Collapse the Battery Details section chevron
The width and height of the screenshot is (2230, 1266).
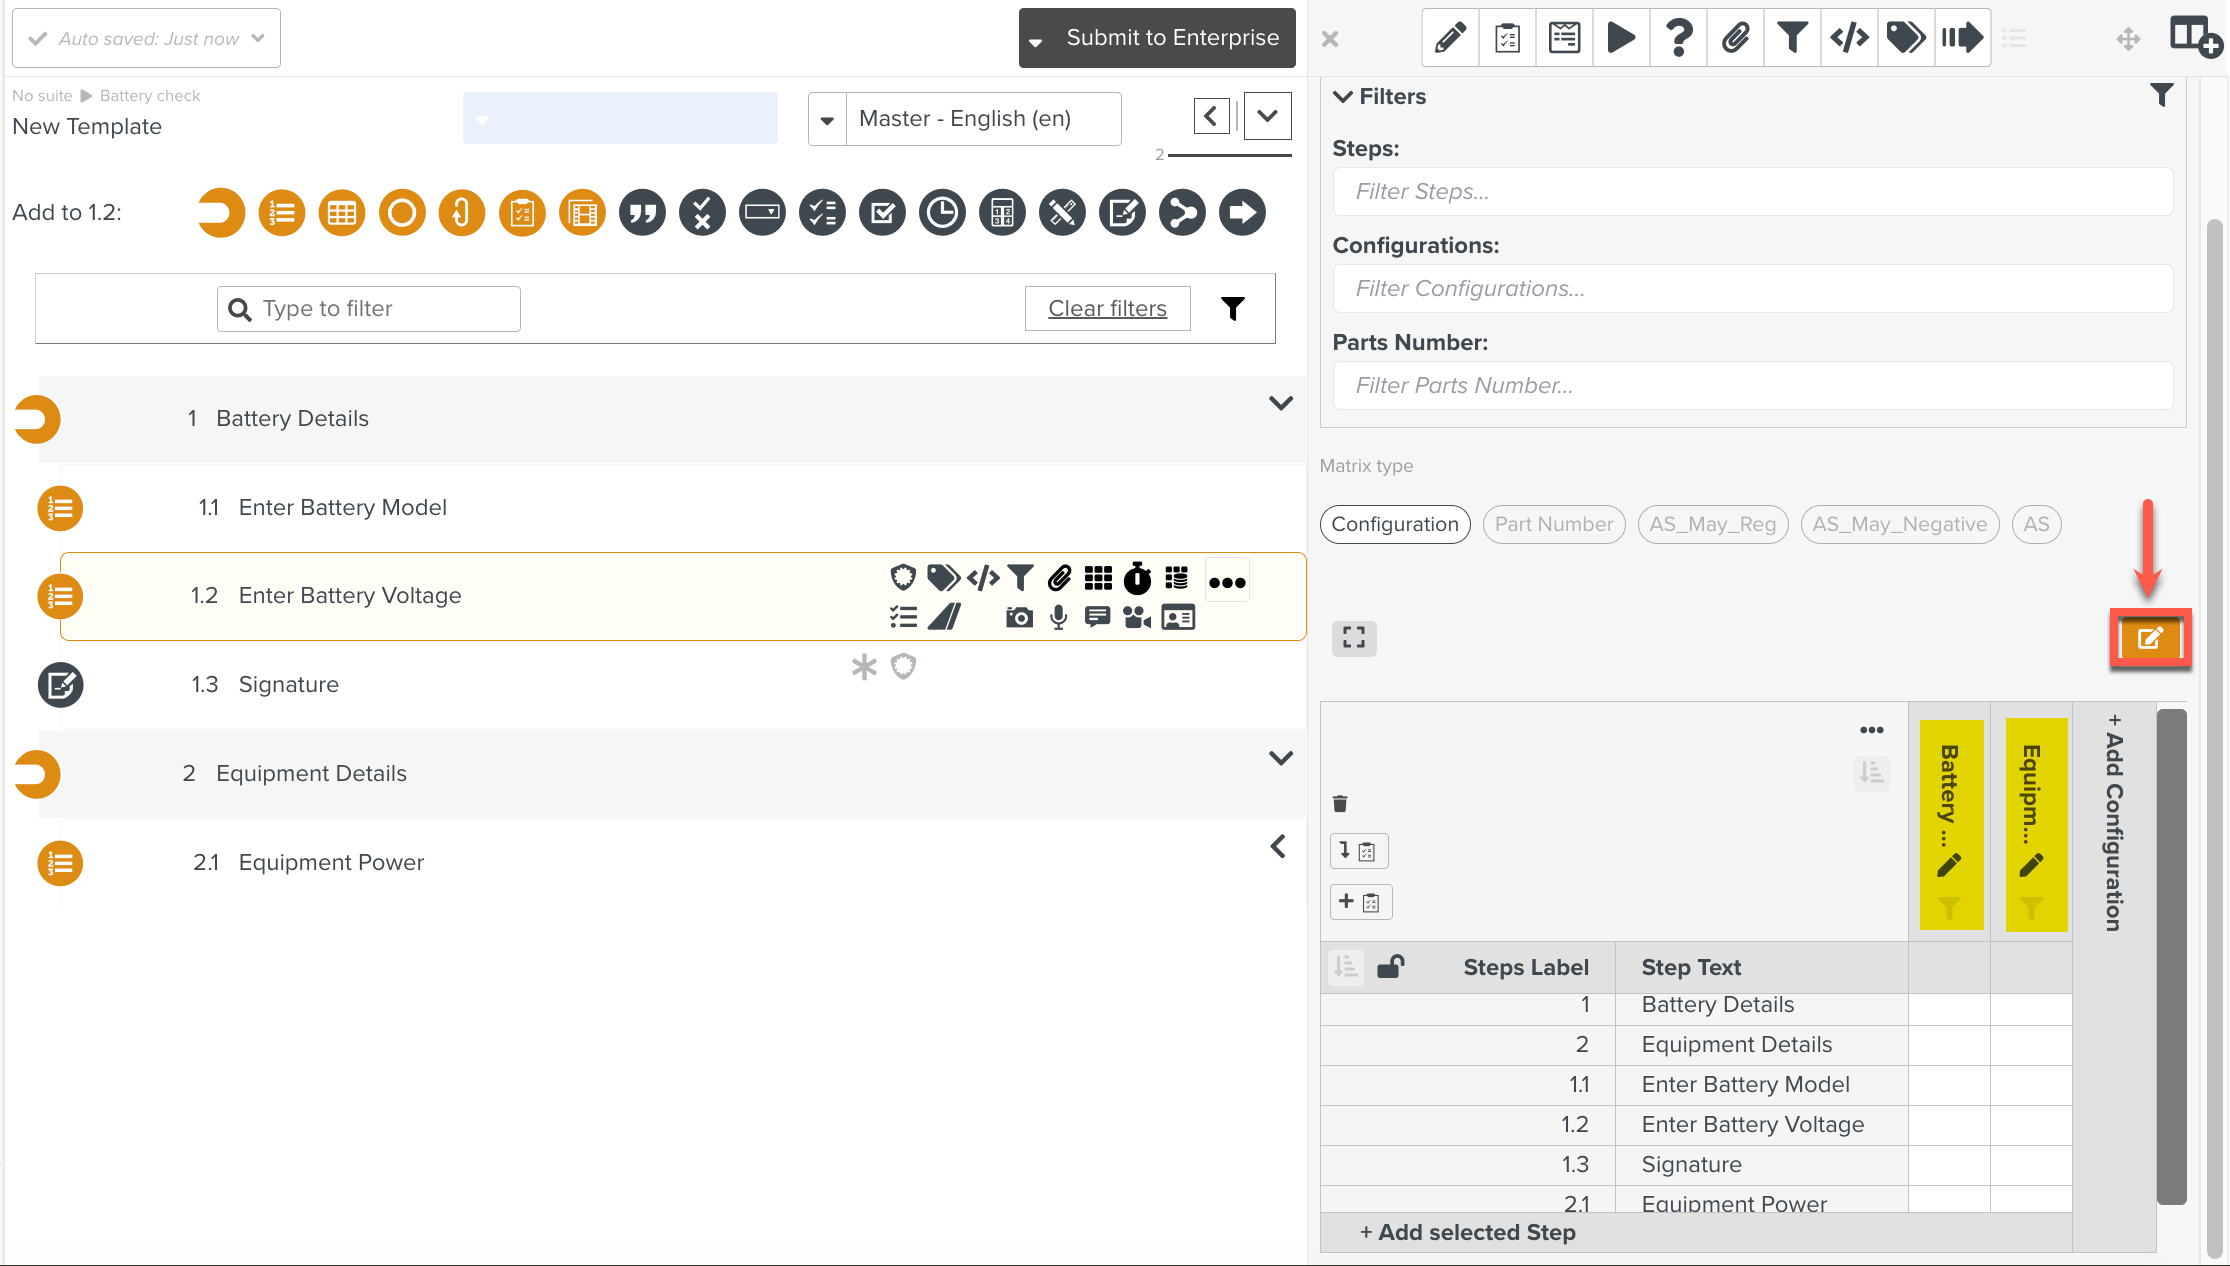click(x=1280, y=403)
